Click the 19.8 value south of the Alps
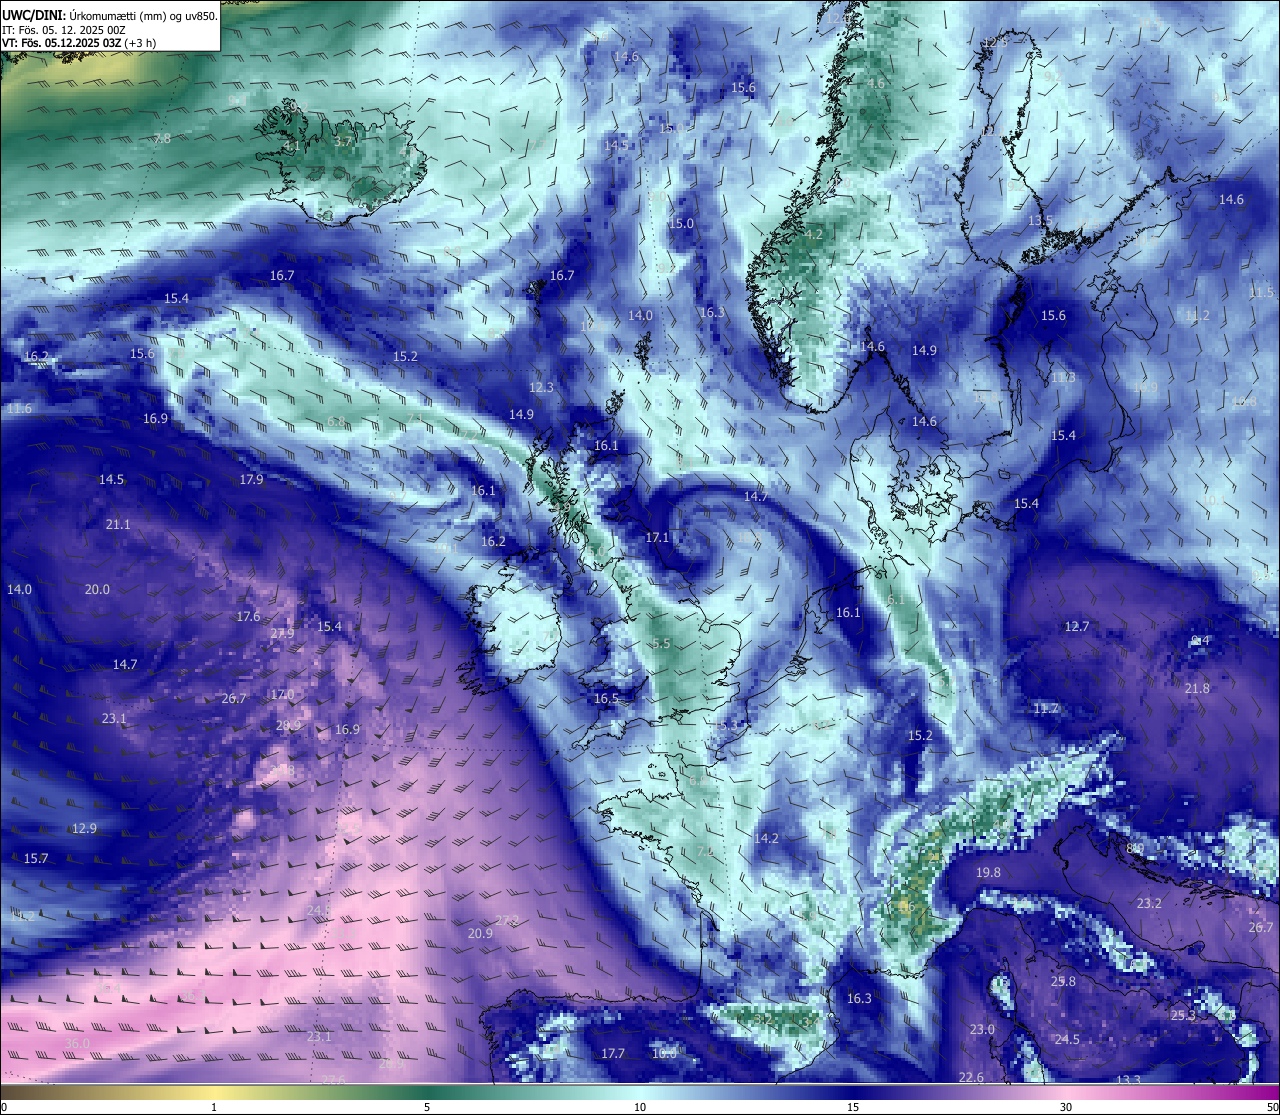 tap(988, 873)
